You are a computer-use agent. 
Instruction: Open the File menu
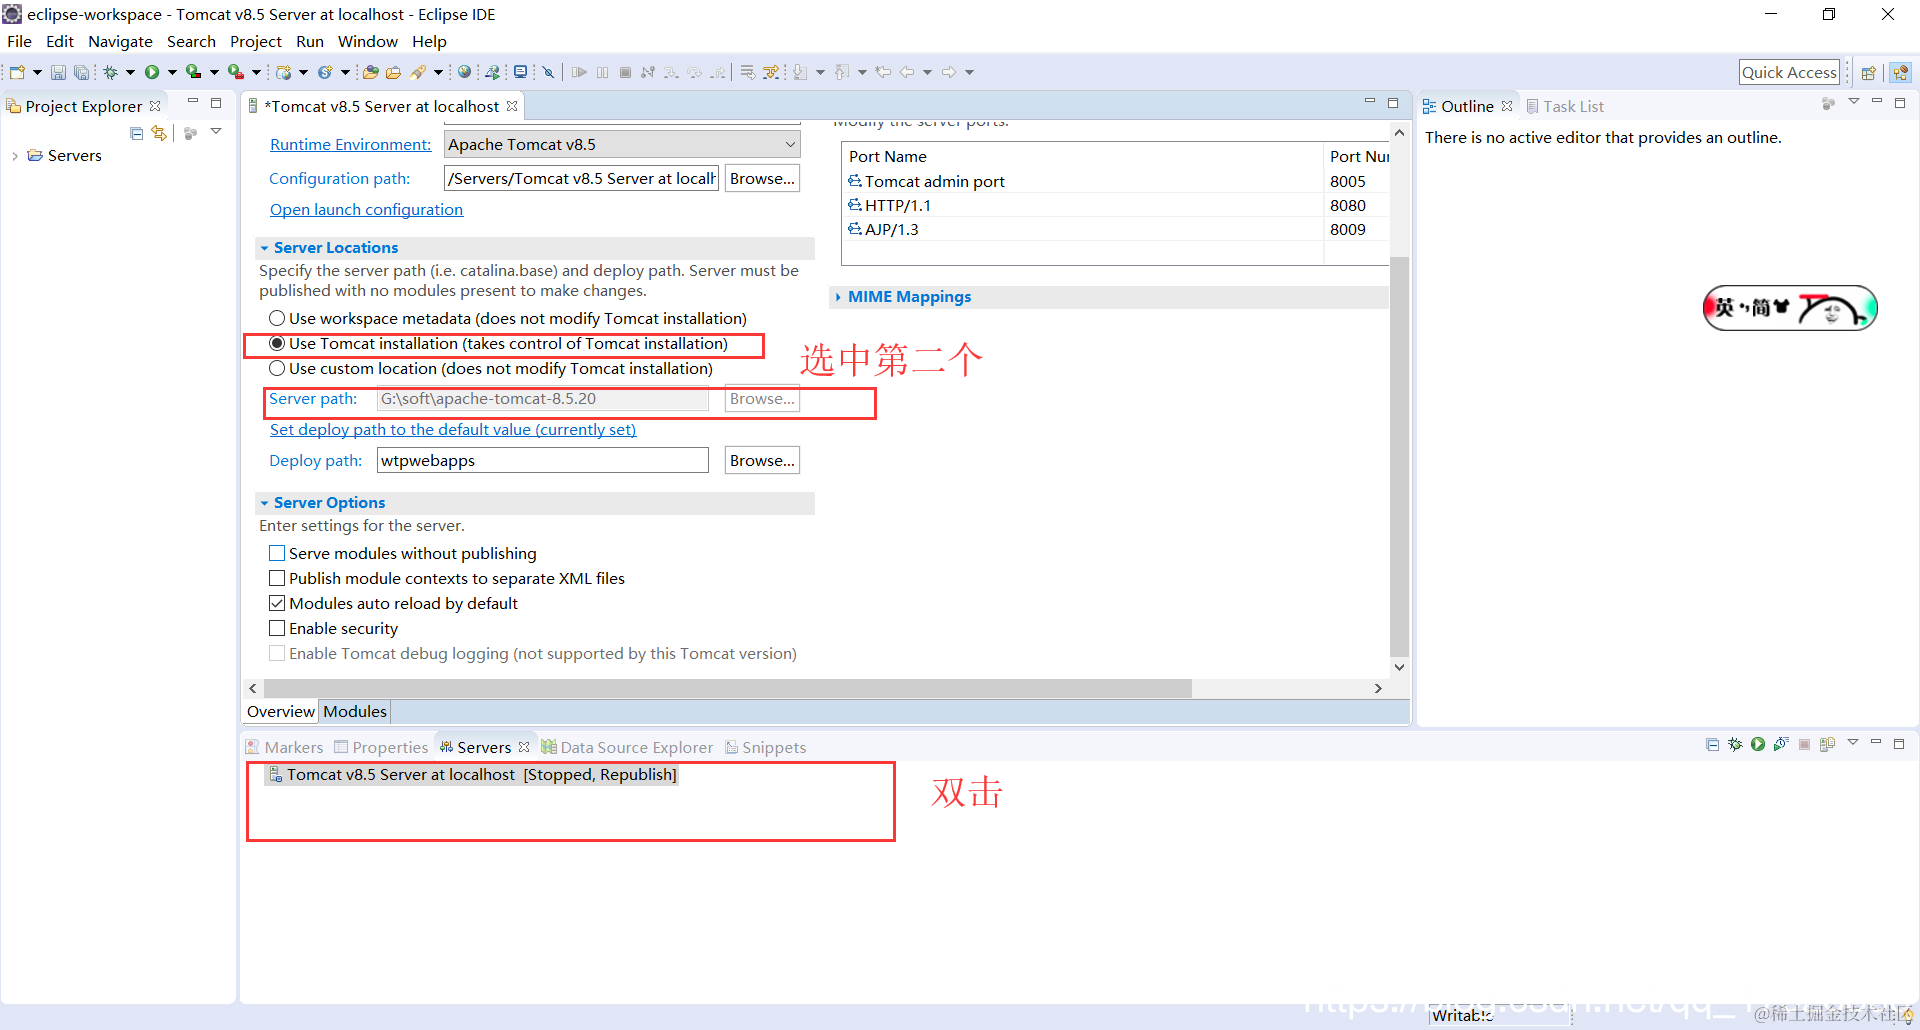[x=19, y=41]
